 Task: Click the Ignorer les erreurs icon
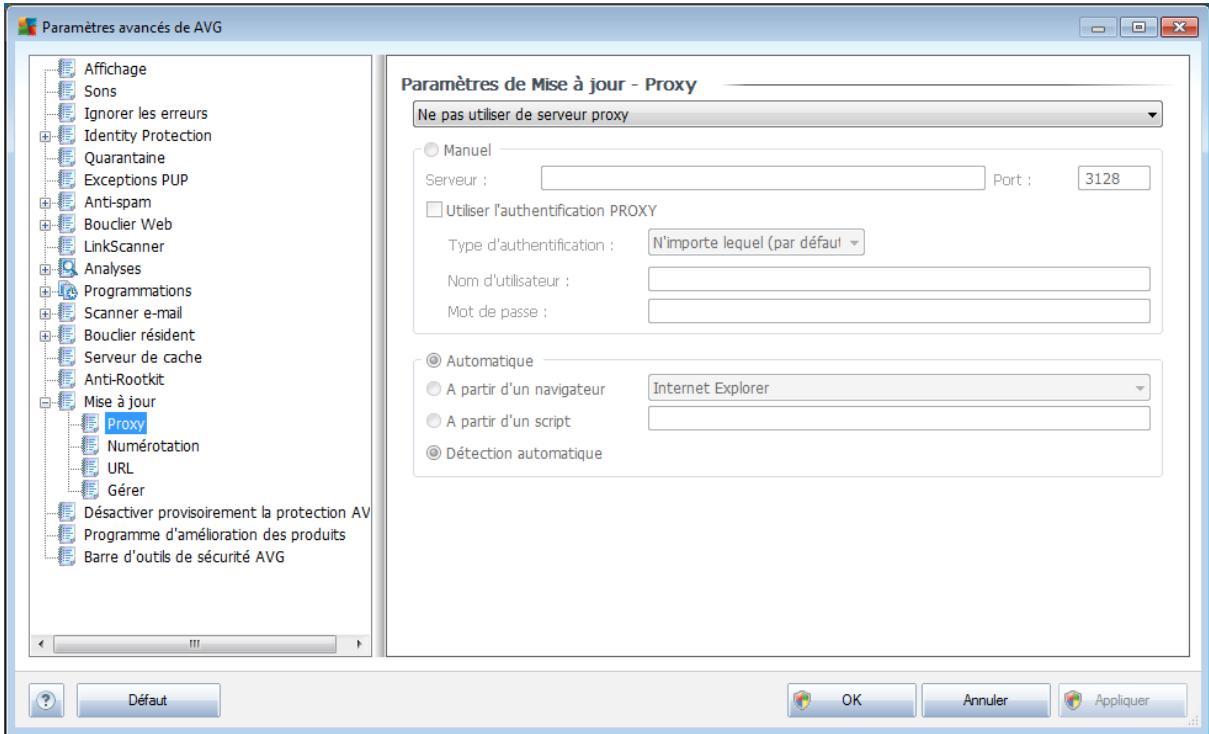point(69,114)
